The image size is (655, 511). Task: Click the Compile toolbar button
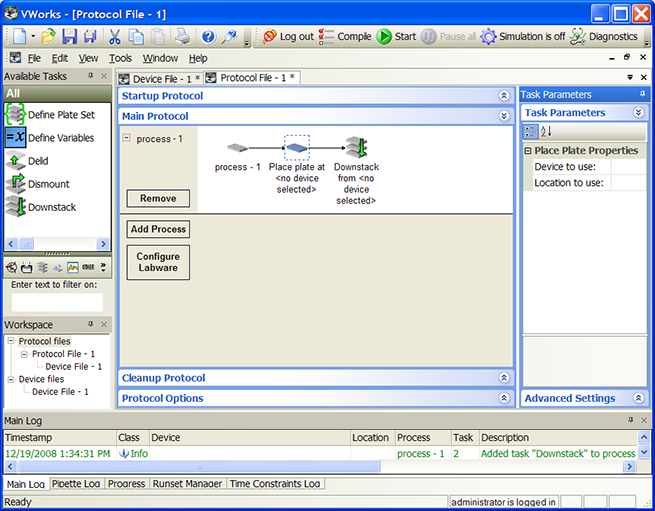pyautogui.click(x=345, y=37)
